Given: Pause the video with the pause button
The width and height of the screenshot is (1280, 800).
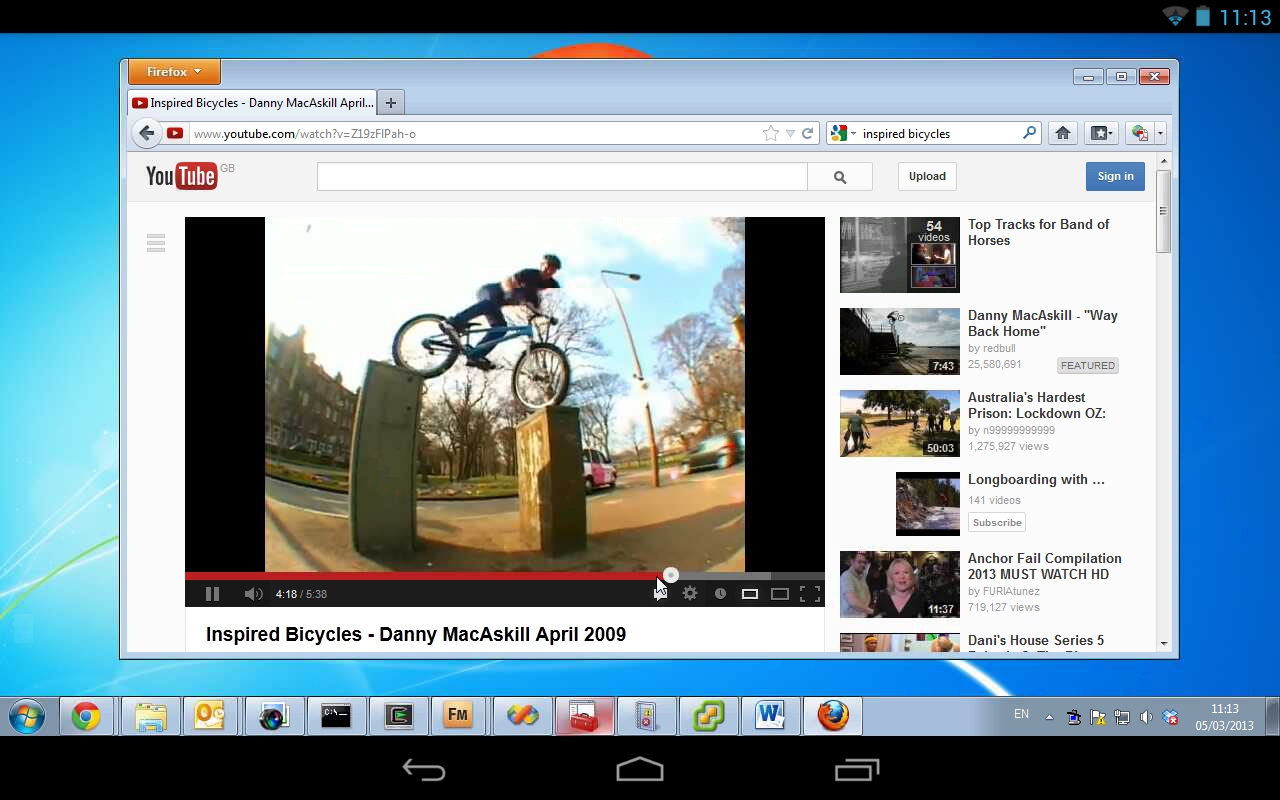Looking at the screenshot, I should [x=212, y=594].
